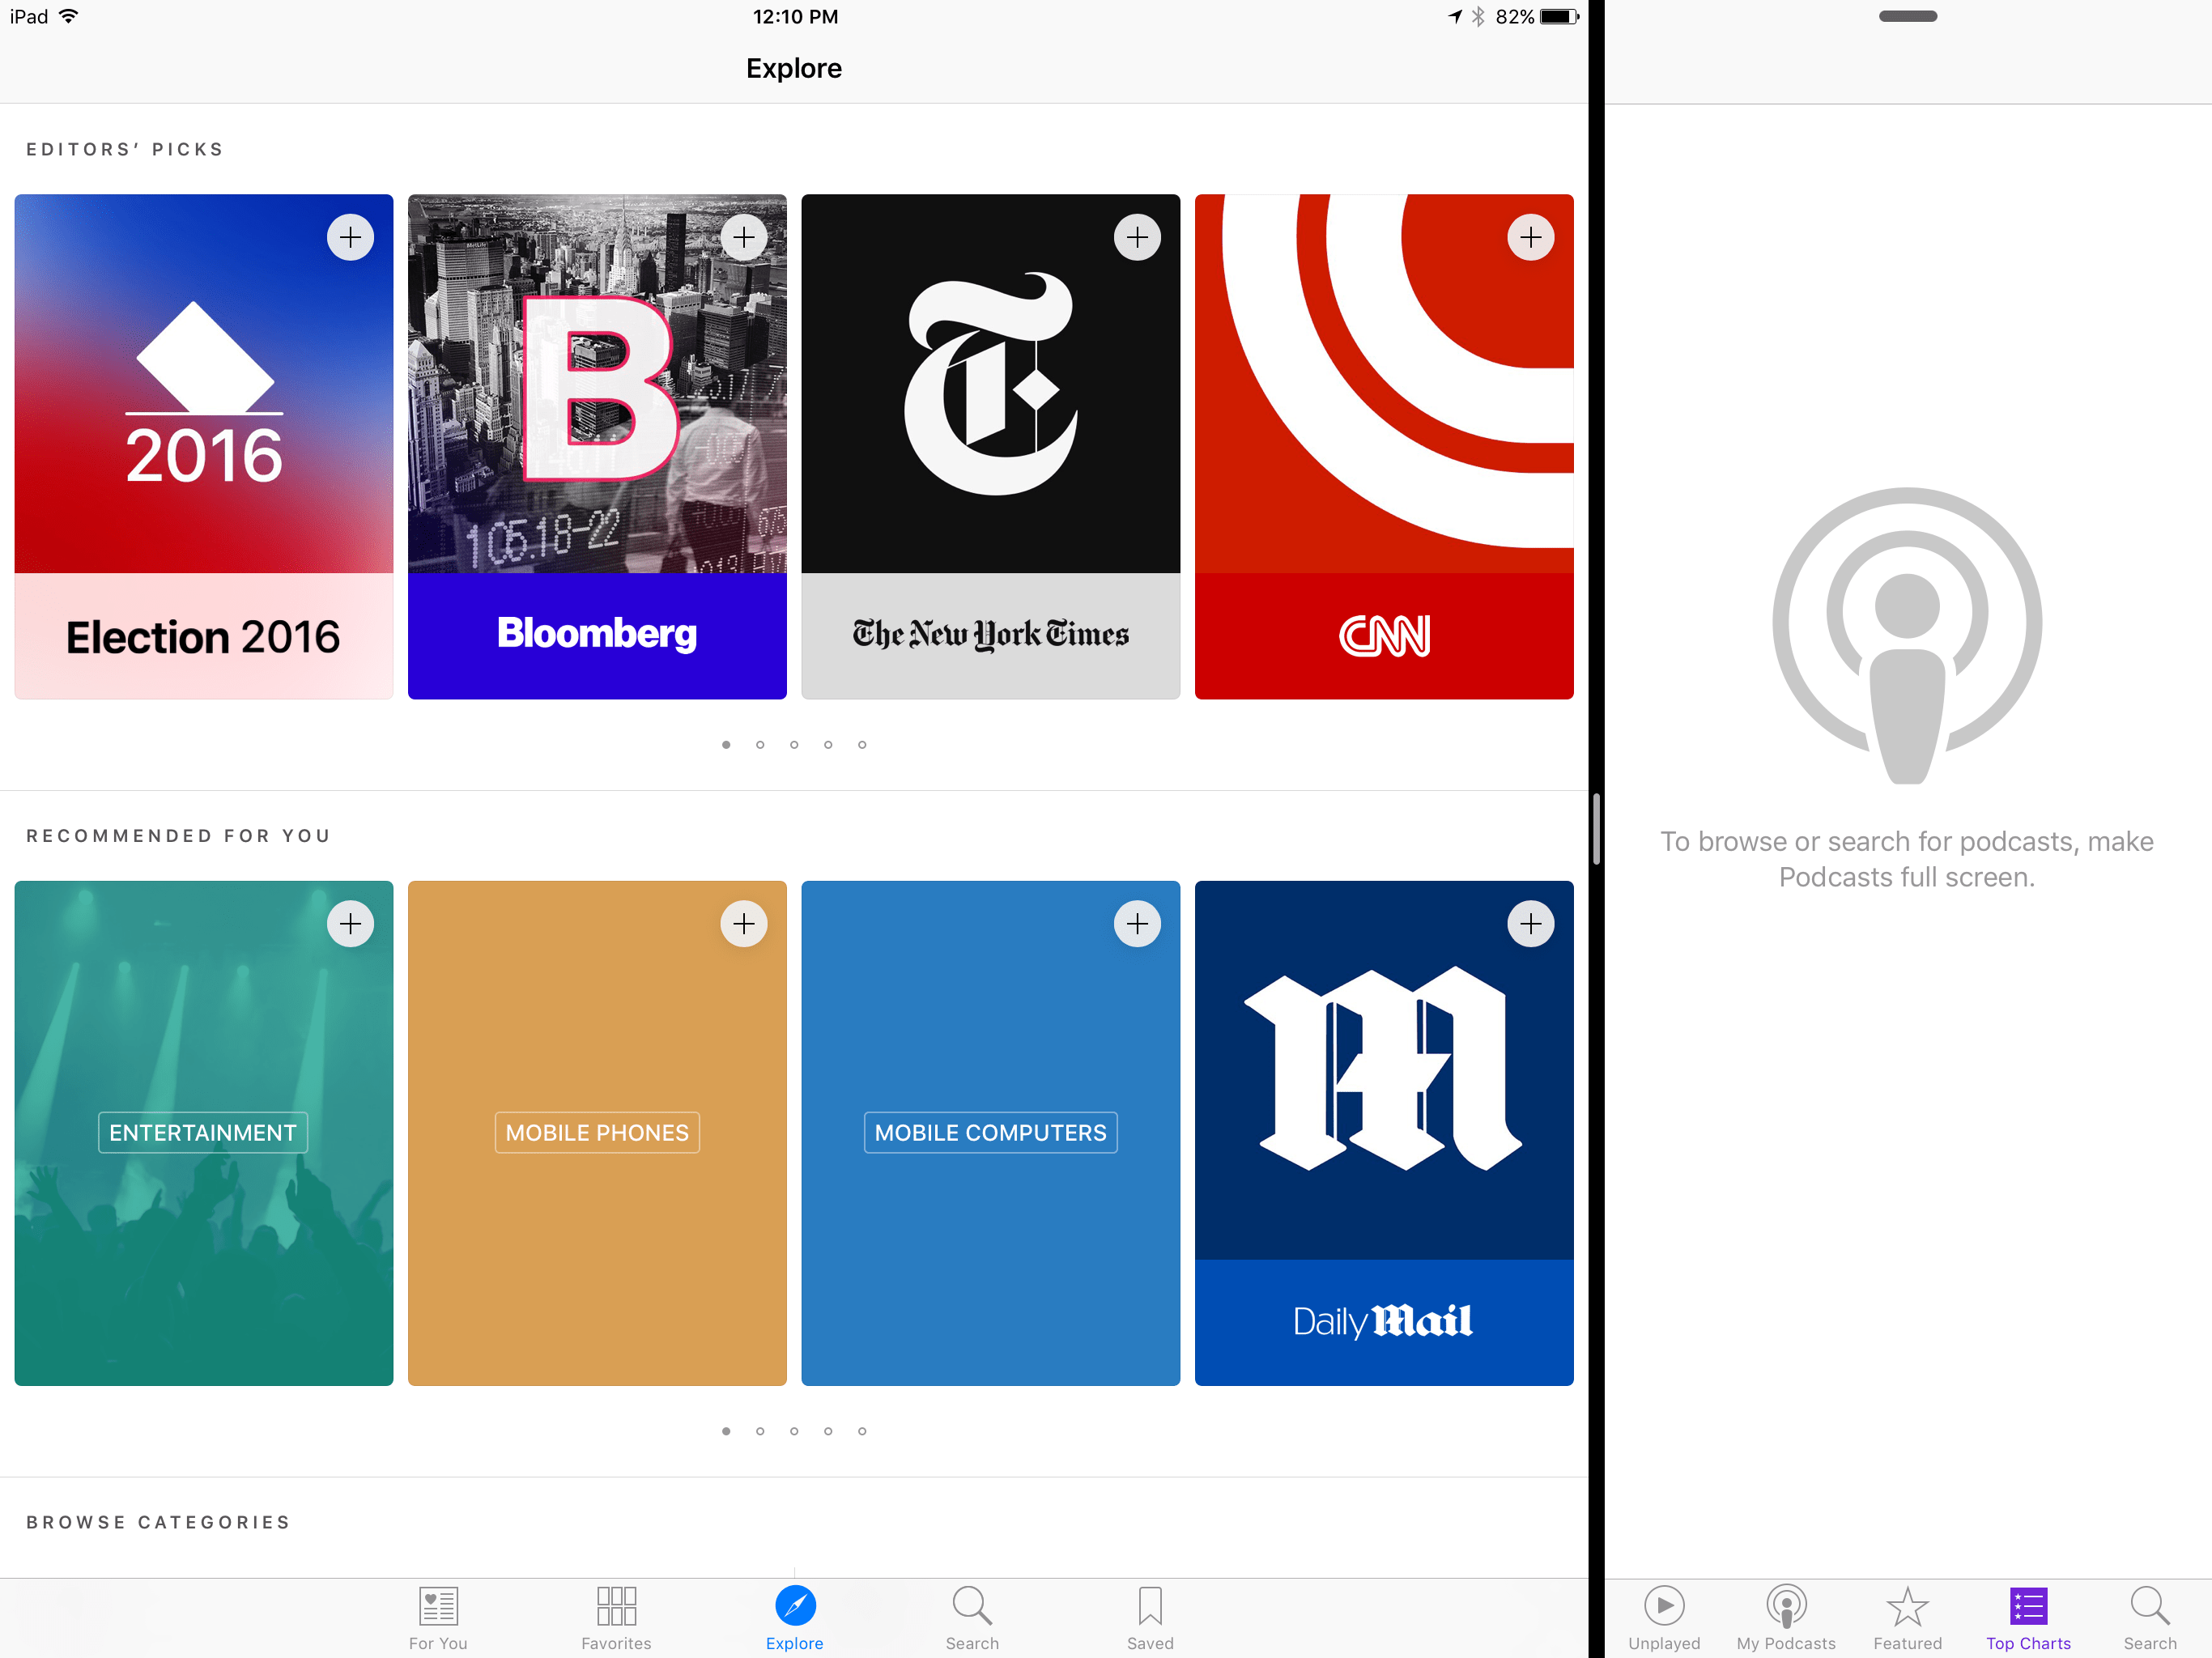Open Search in the News tab bar
The image size is (2212, 1658).
point(971,1608)
